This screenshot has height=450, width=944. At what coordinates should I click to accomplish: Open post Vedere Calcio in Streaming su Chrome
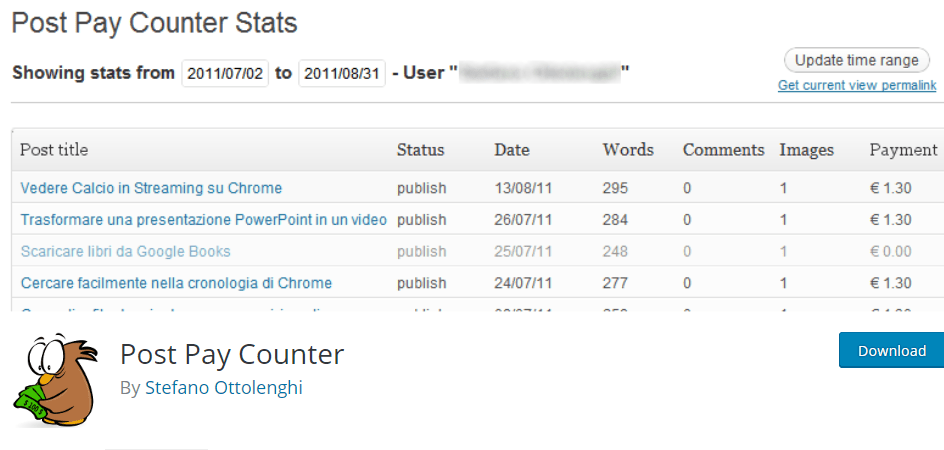[x=151, y=188]
